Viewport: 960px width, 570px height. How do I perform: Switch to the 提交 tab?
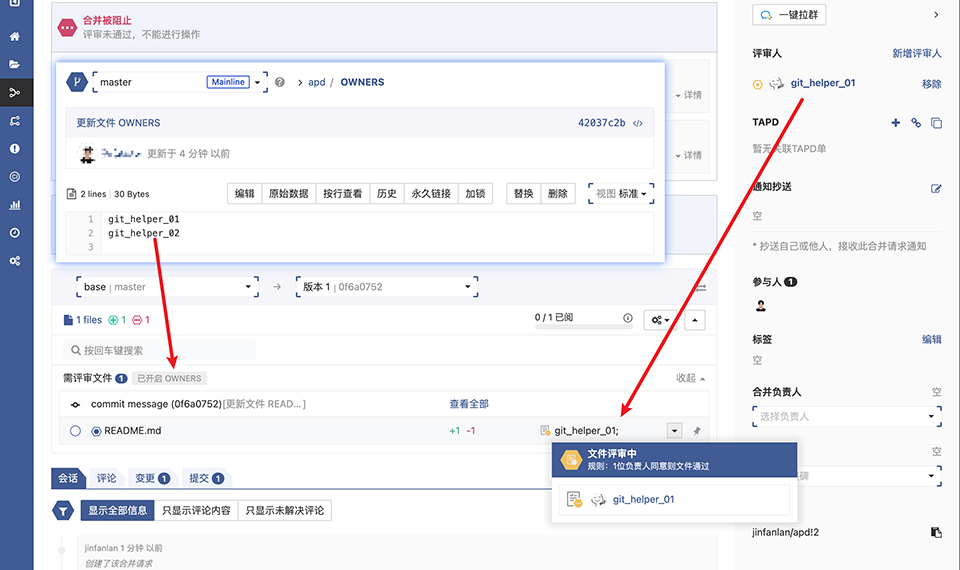(x=205, y=478)
